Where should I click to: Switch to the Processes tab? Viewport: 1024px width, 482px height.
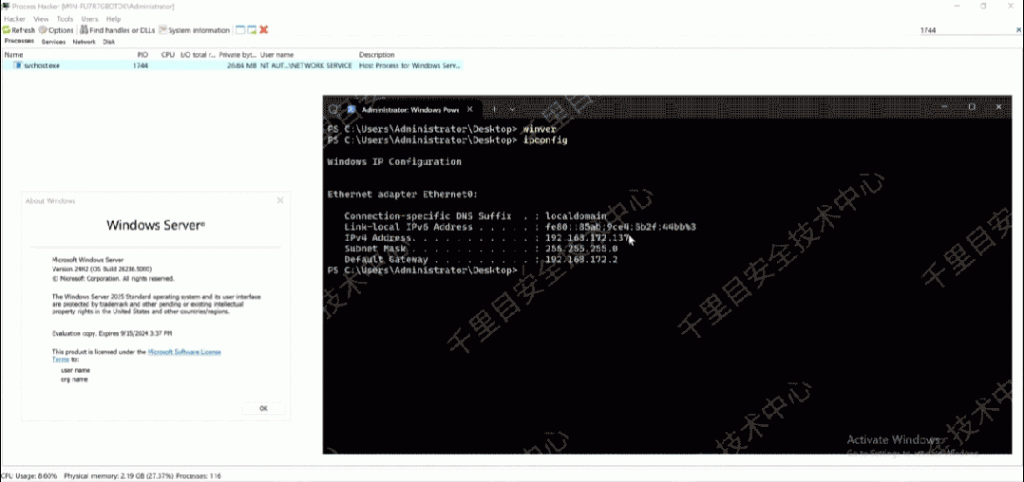(x=19, y=41)
